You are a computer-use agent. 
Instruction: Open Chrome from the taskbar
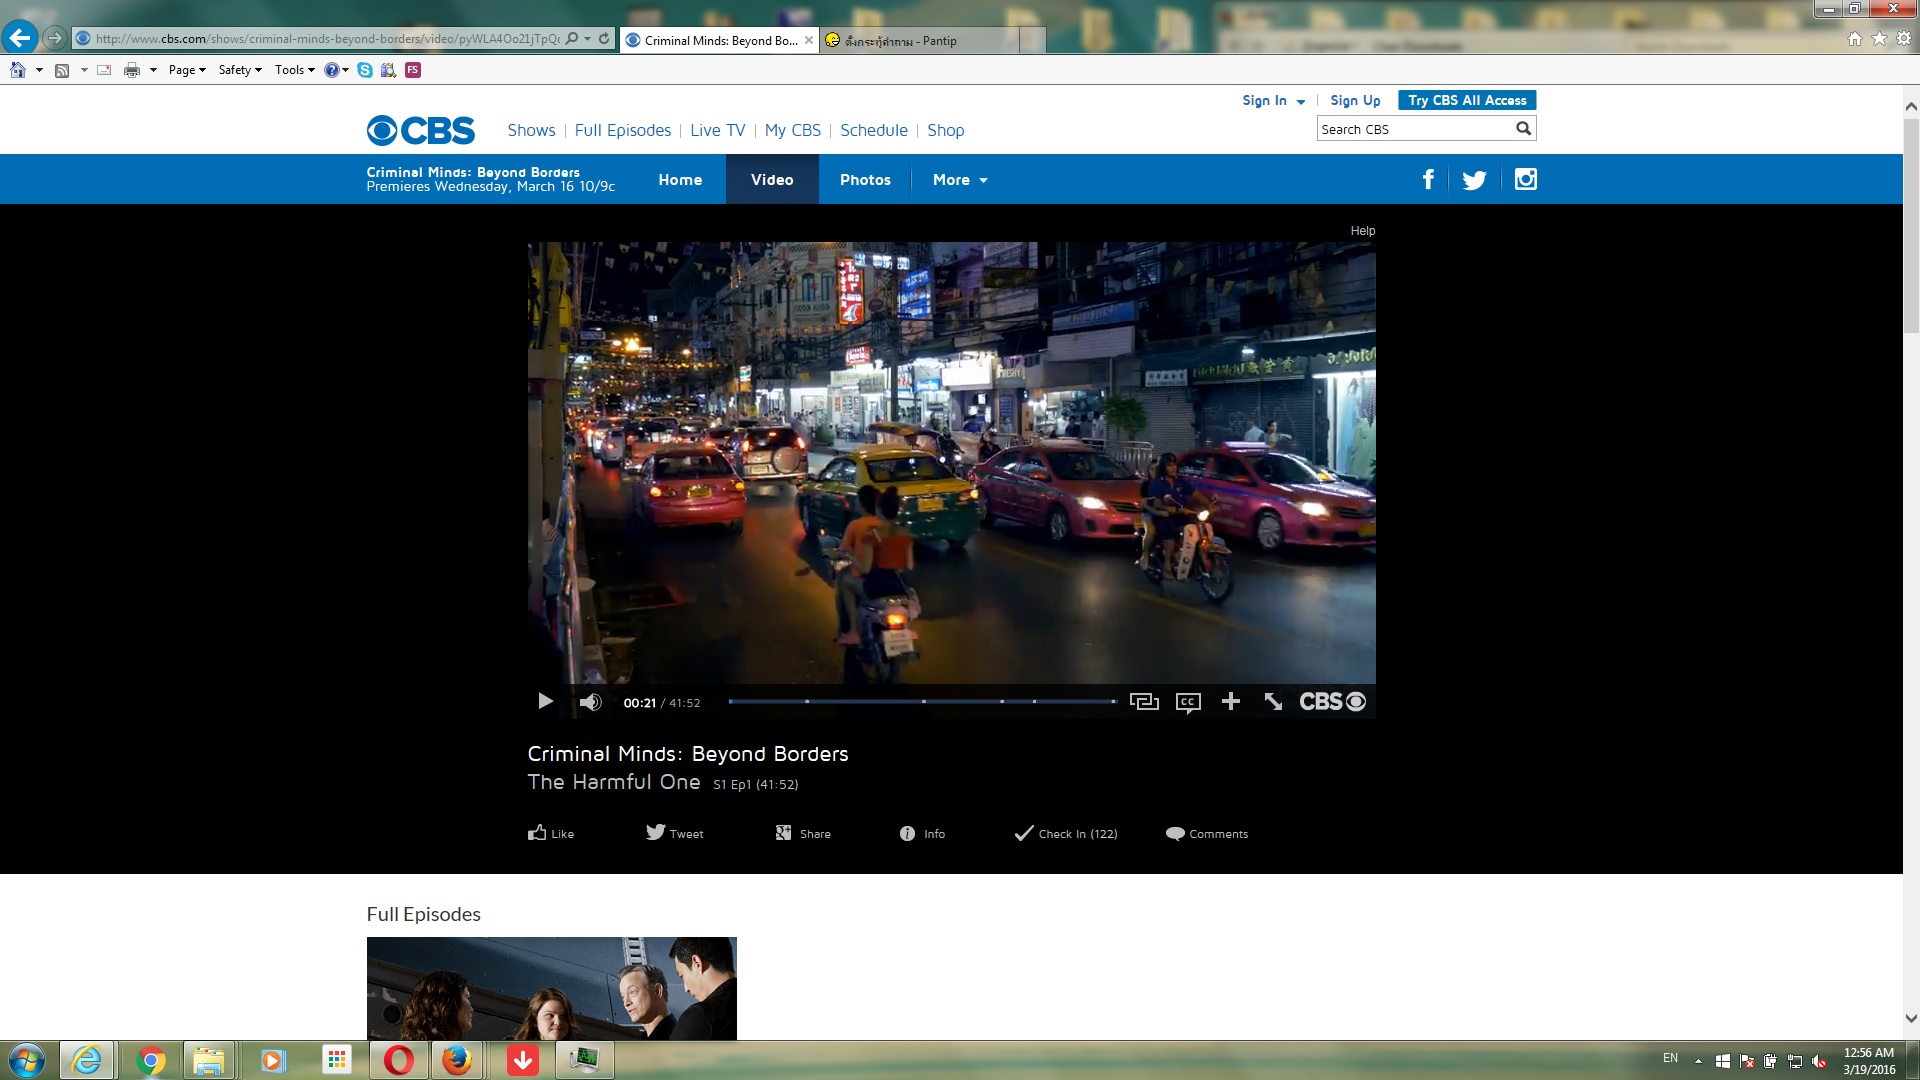[150, 1060]
